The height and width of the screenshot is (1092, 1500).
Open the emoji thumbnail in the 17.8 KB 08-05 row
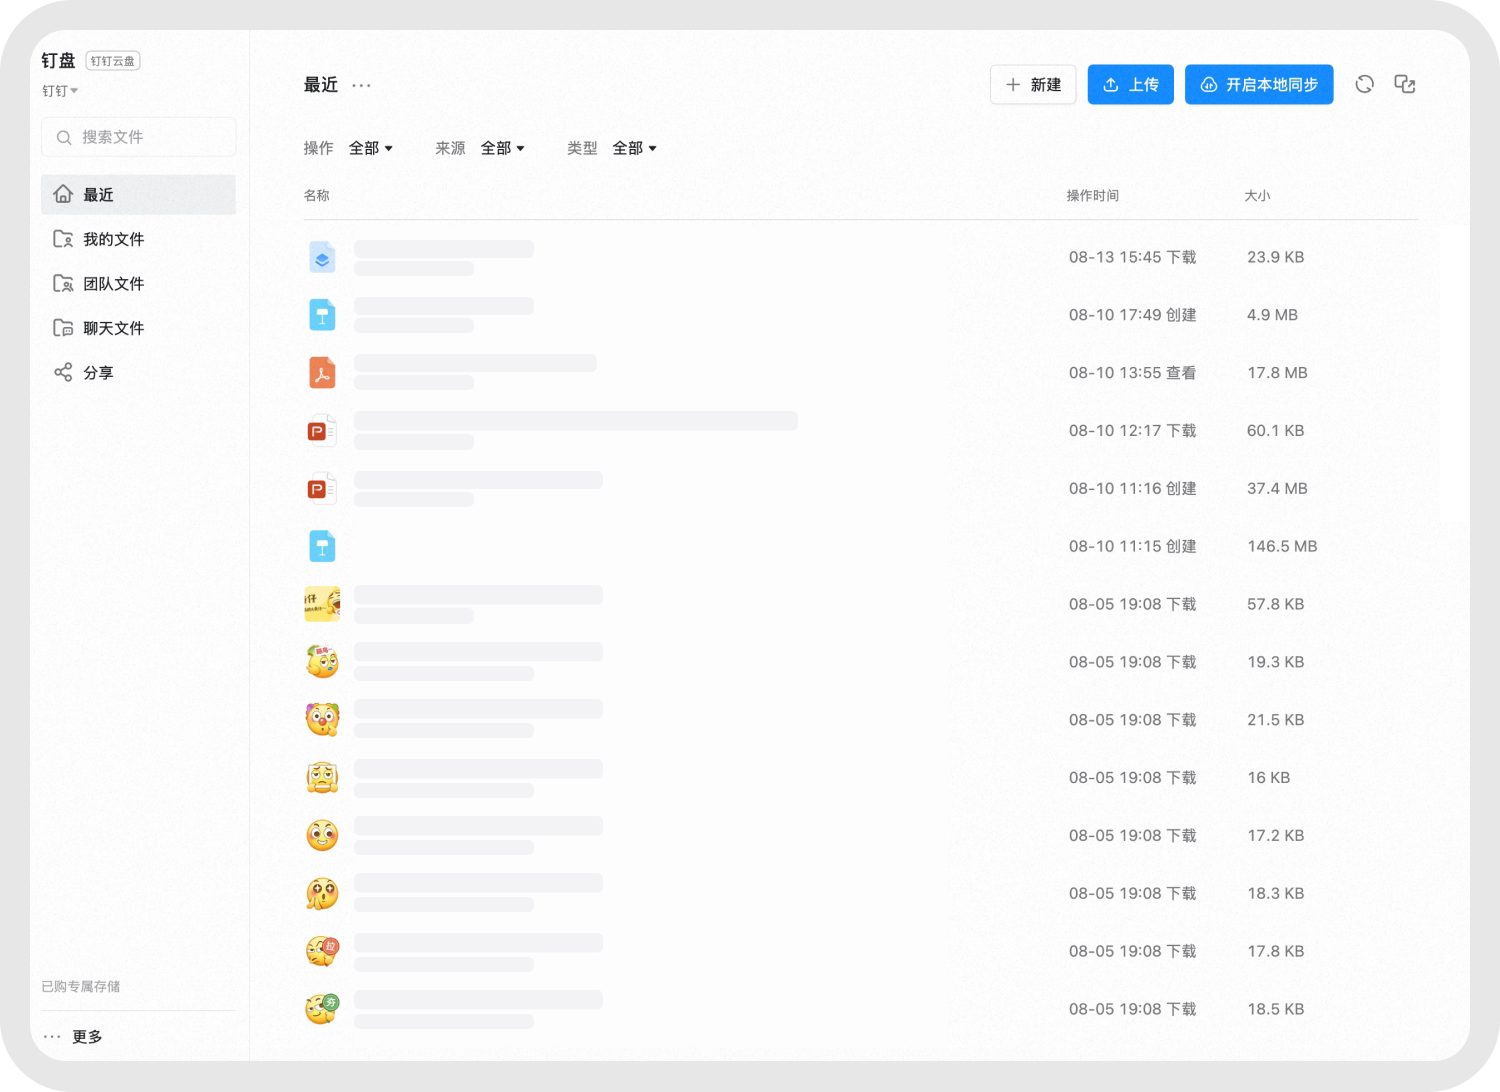pos(322,951)
